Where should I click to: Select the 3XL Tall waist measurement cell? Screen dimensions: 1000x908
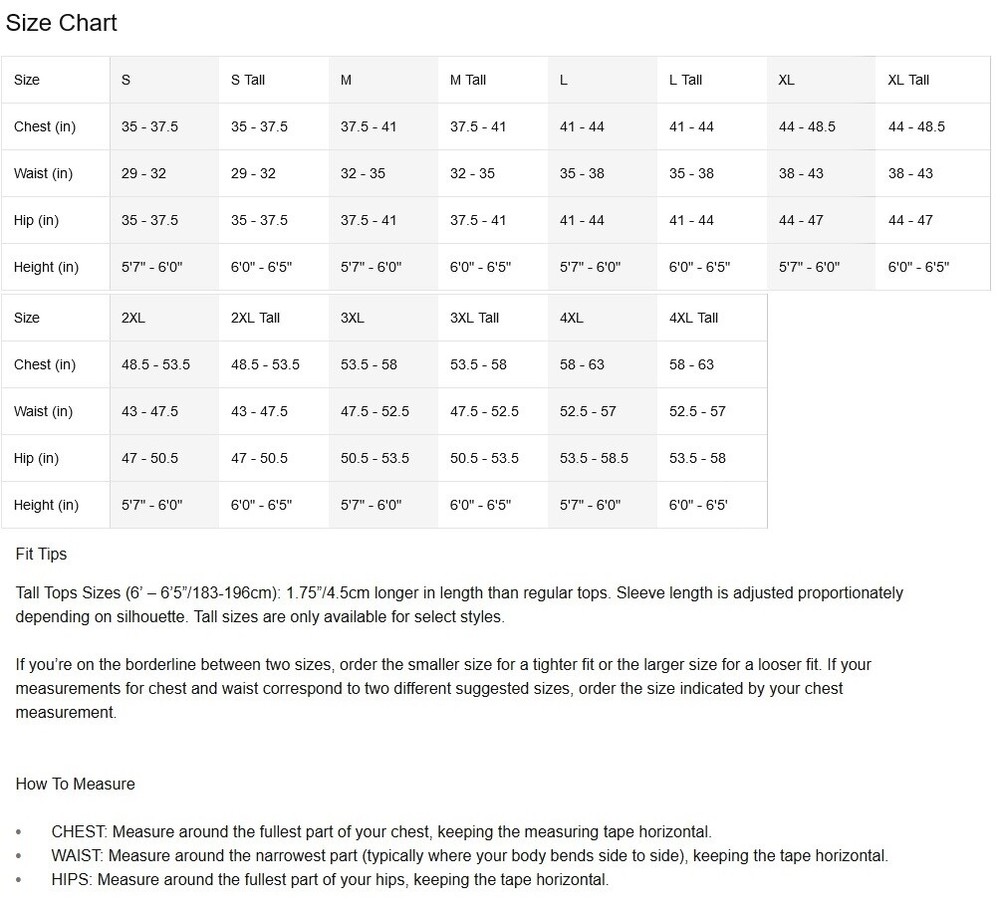point(484,411)
